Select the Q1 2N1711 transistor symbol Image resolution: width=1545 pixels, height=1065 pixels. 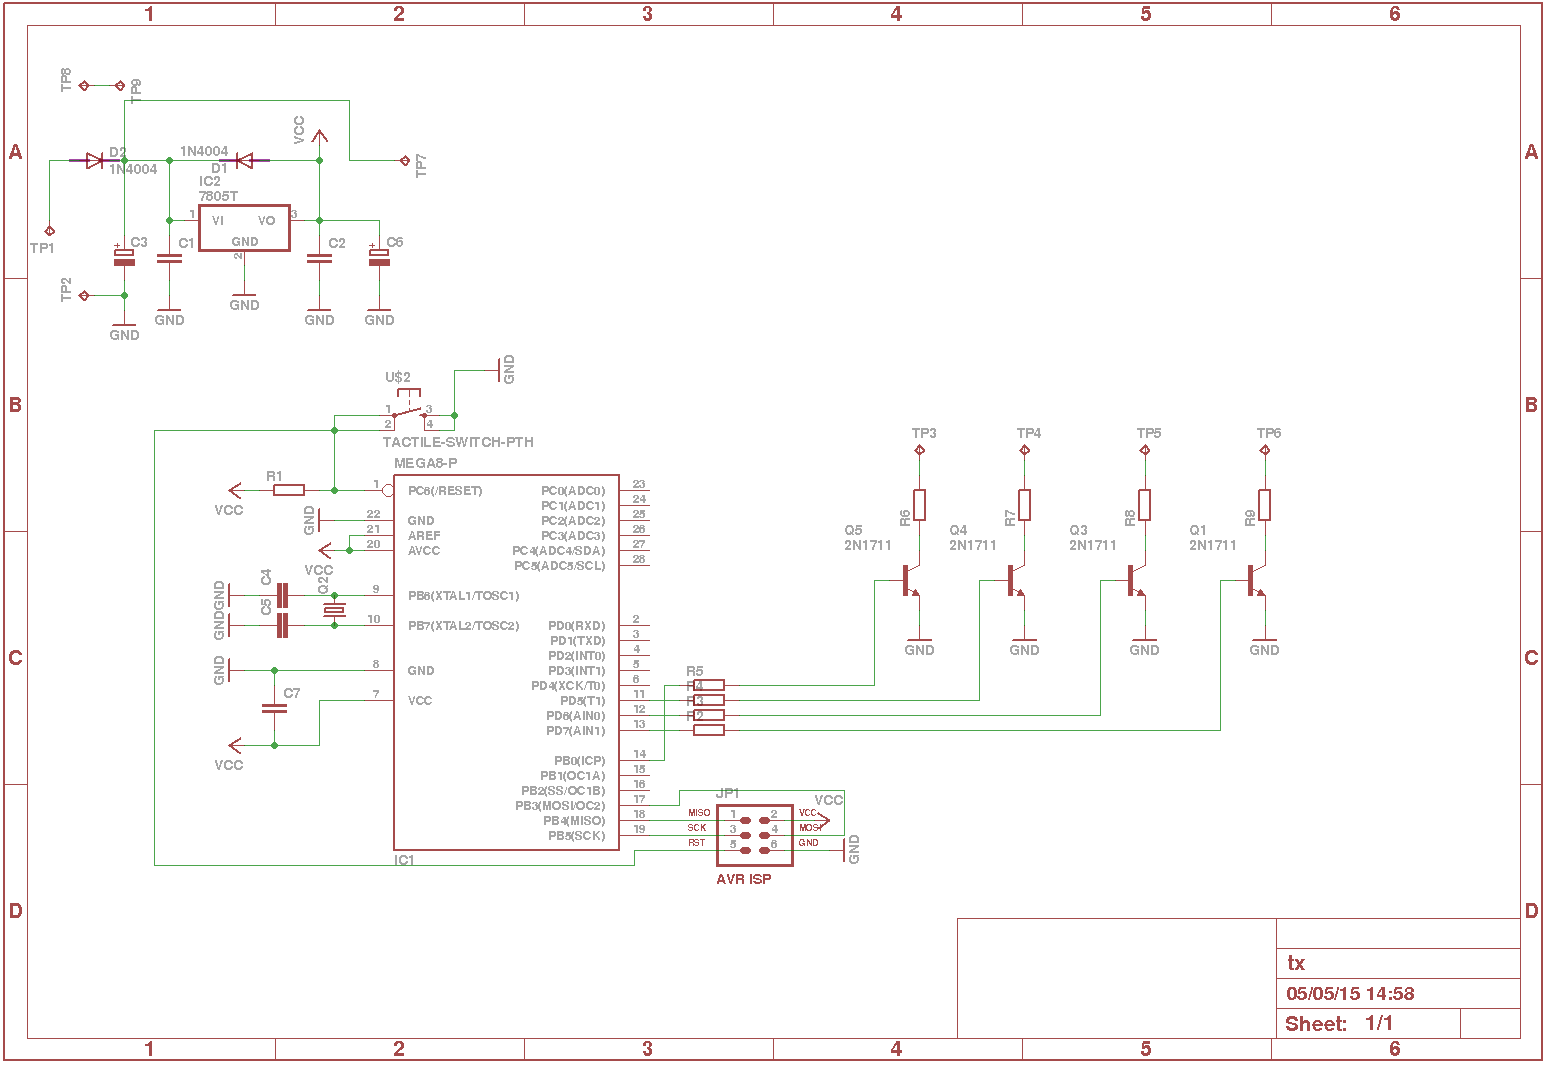click(1255, 580)
